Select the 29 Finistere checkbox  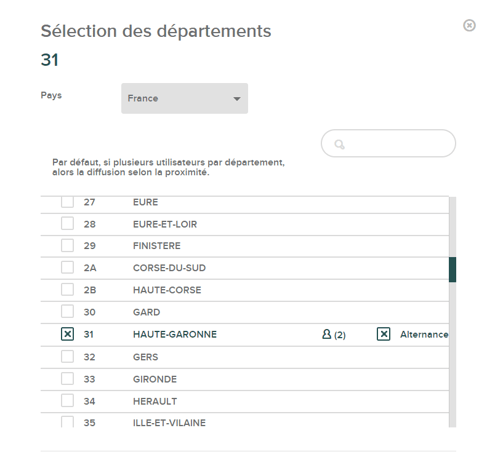tap(67, 246)
